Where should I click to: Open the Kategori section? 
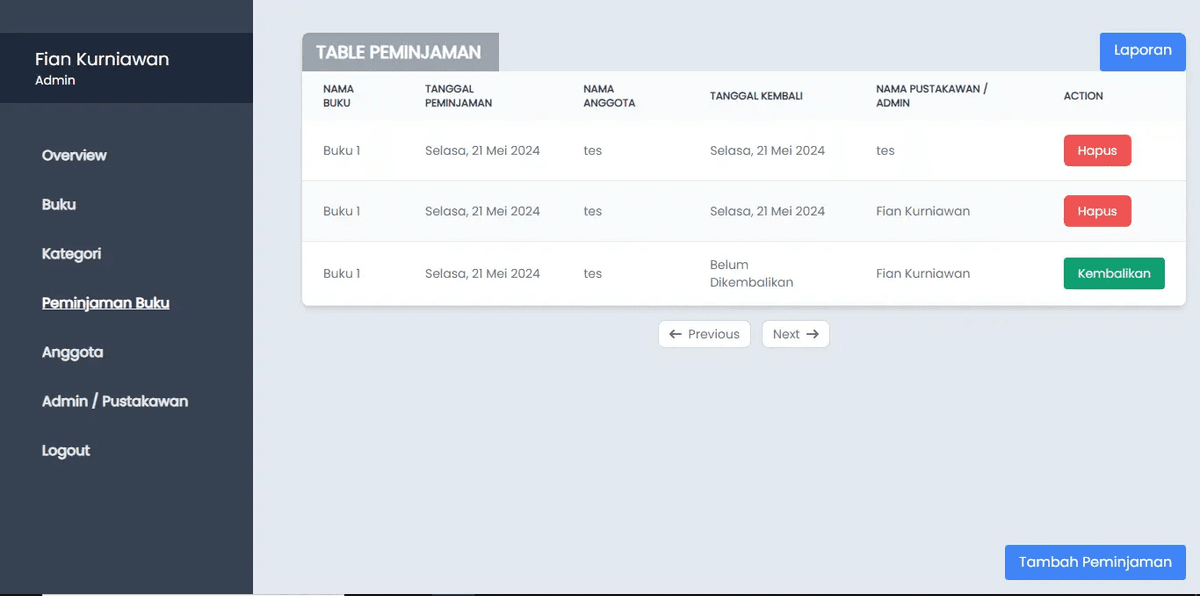71,254
